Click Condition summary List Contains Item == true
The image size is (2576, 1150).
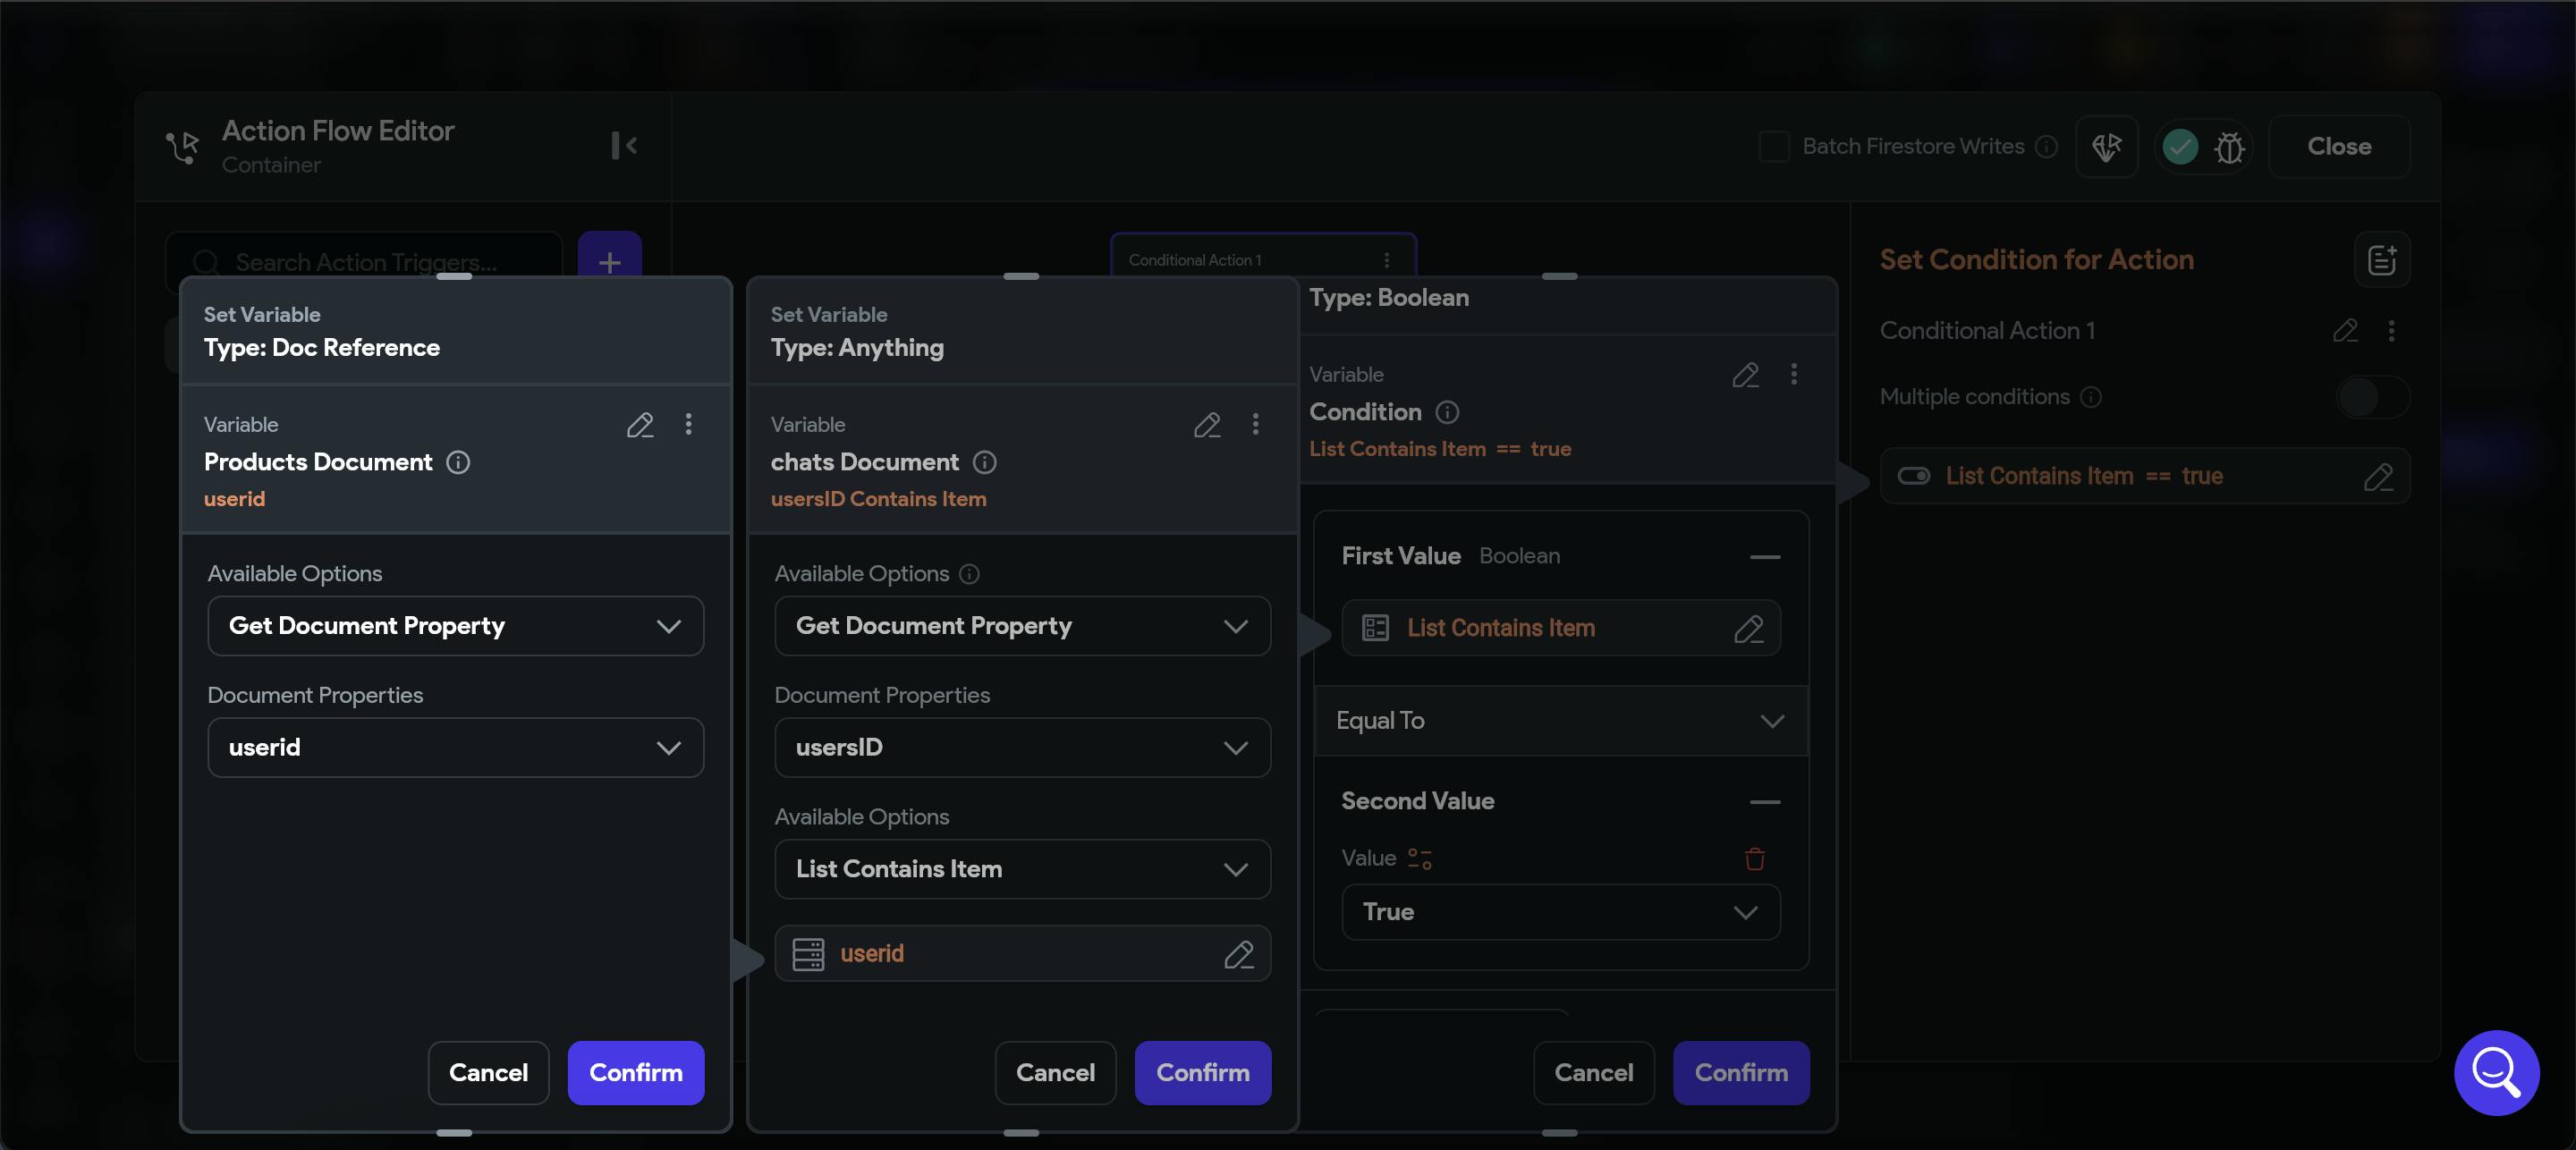point(1440,449)
